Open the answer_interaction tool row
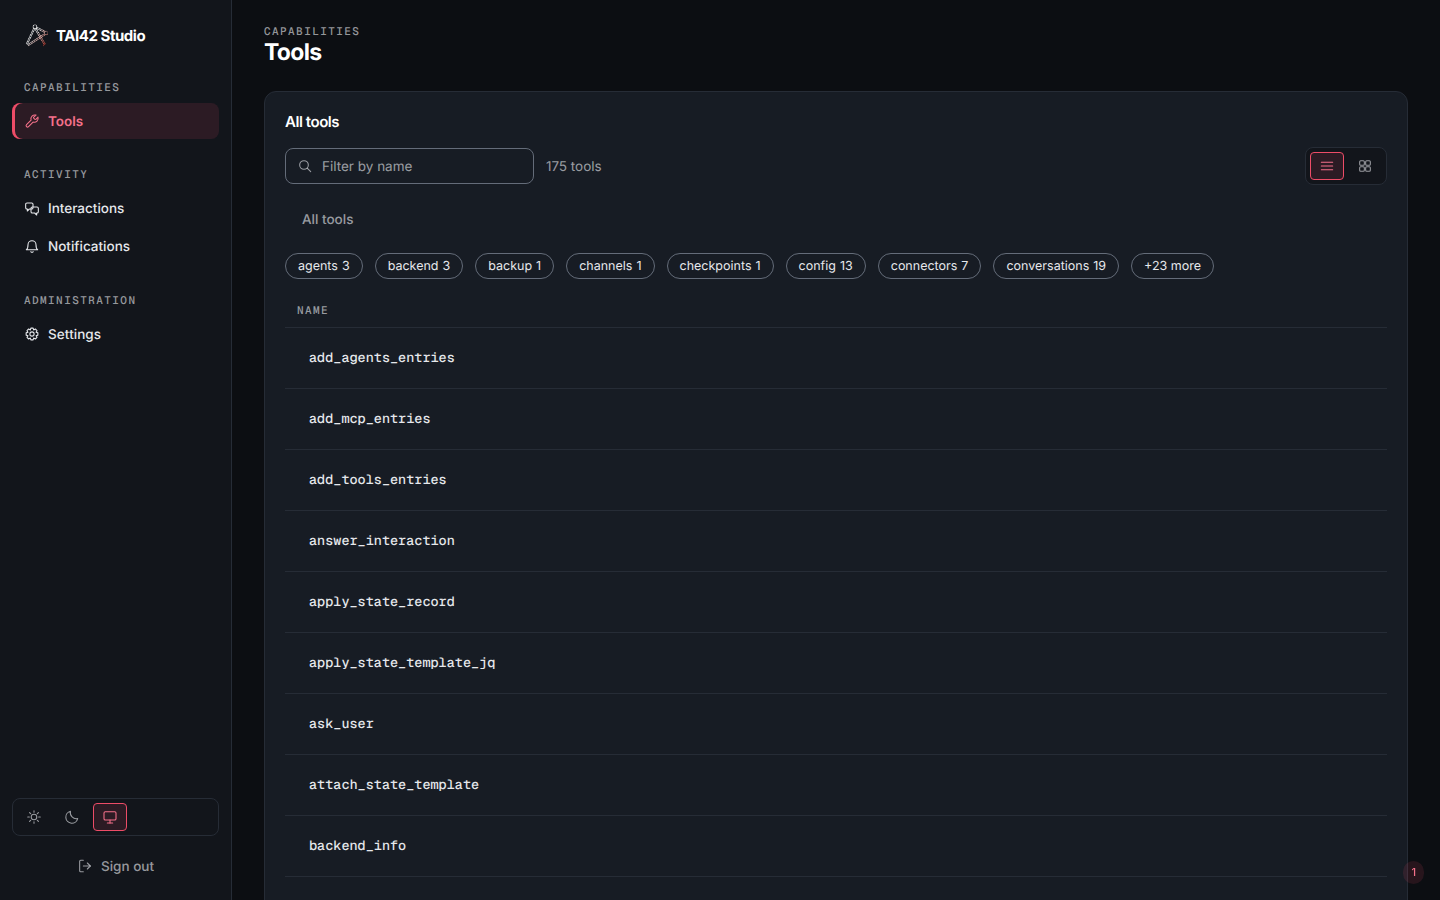This screenshot has height=900, width=1440. coord(836,541)
